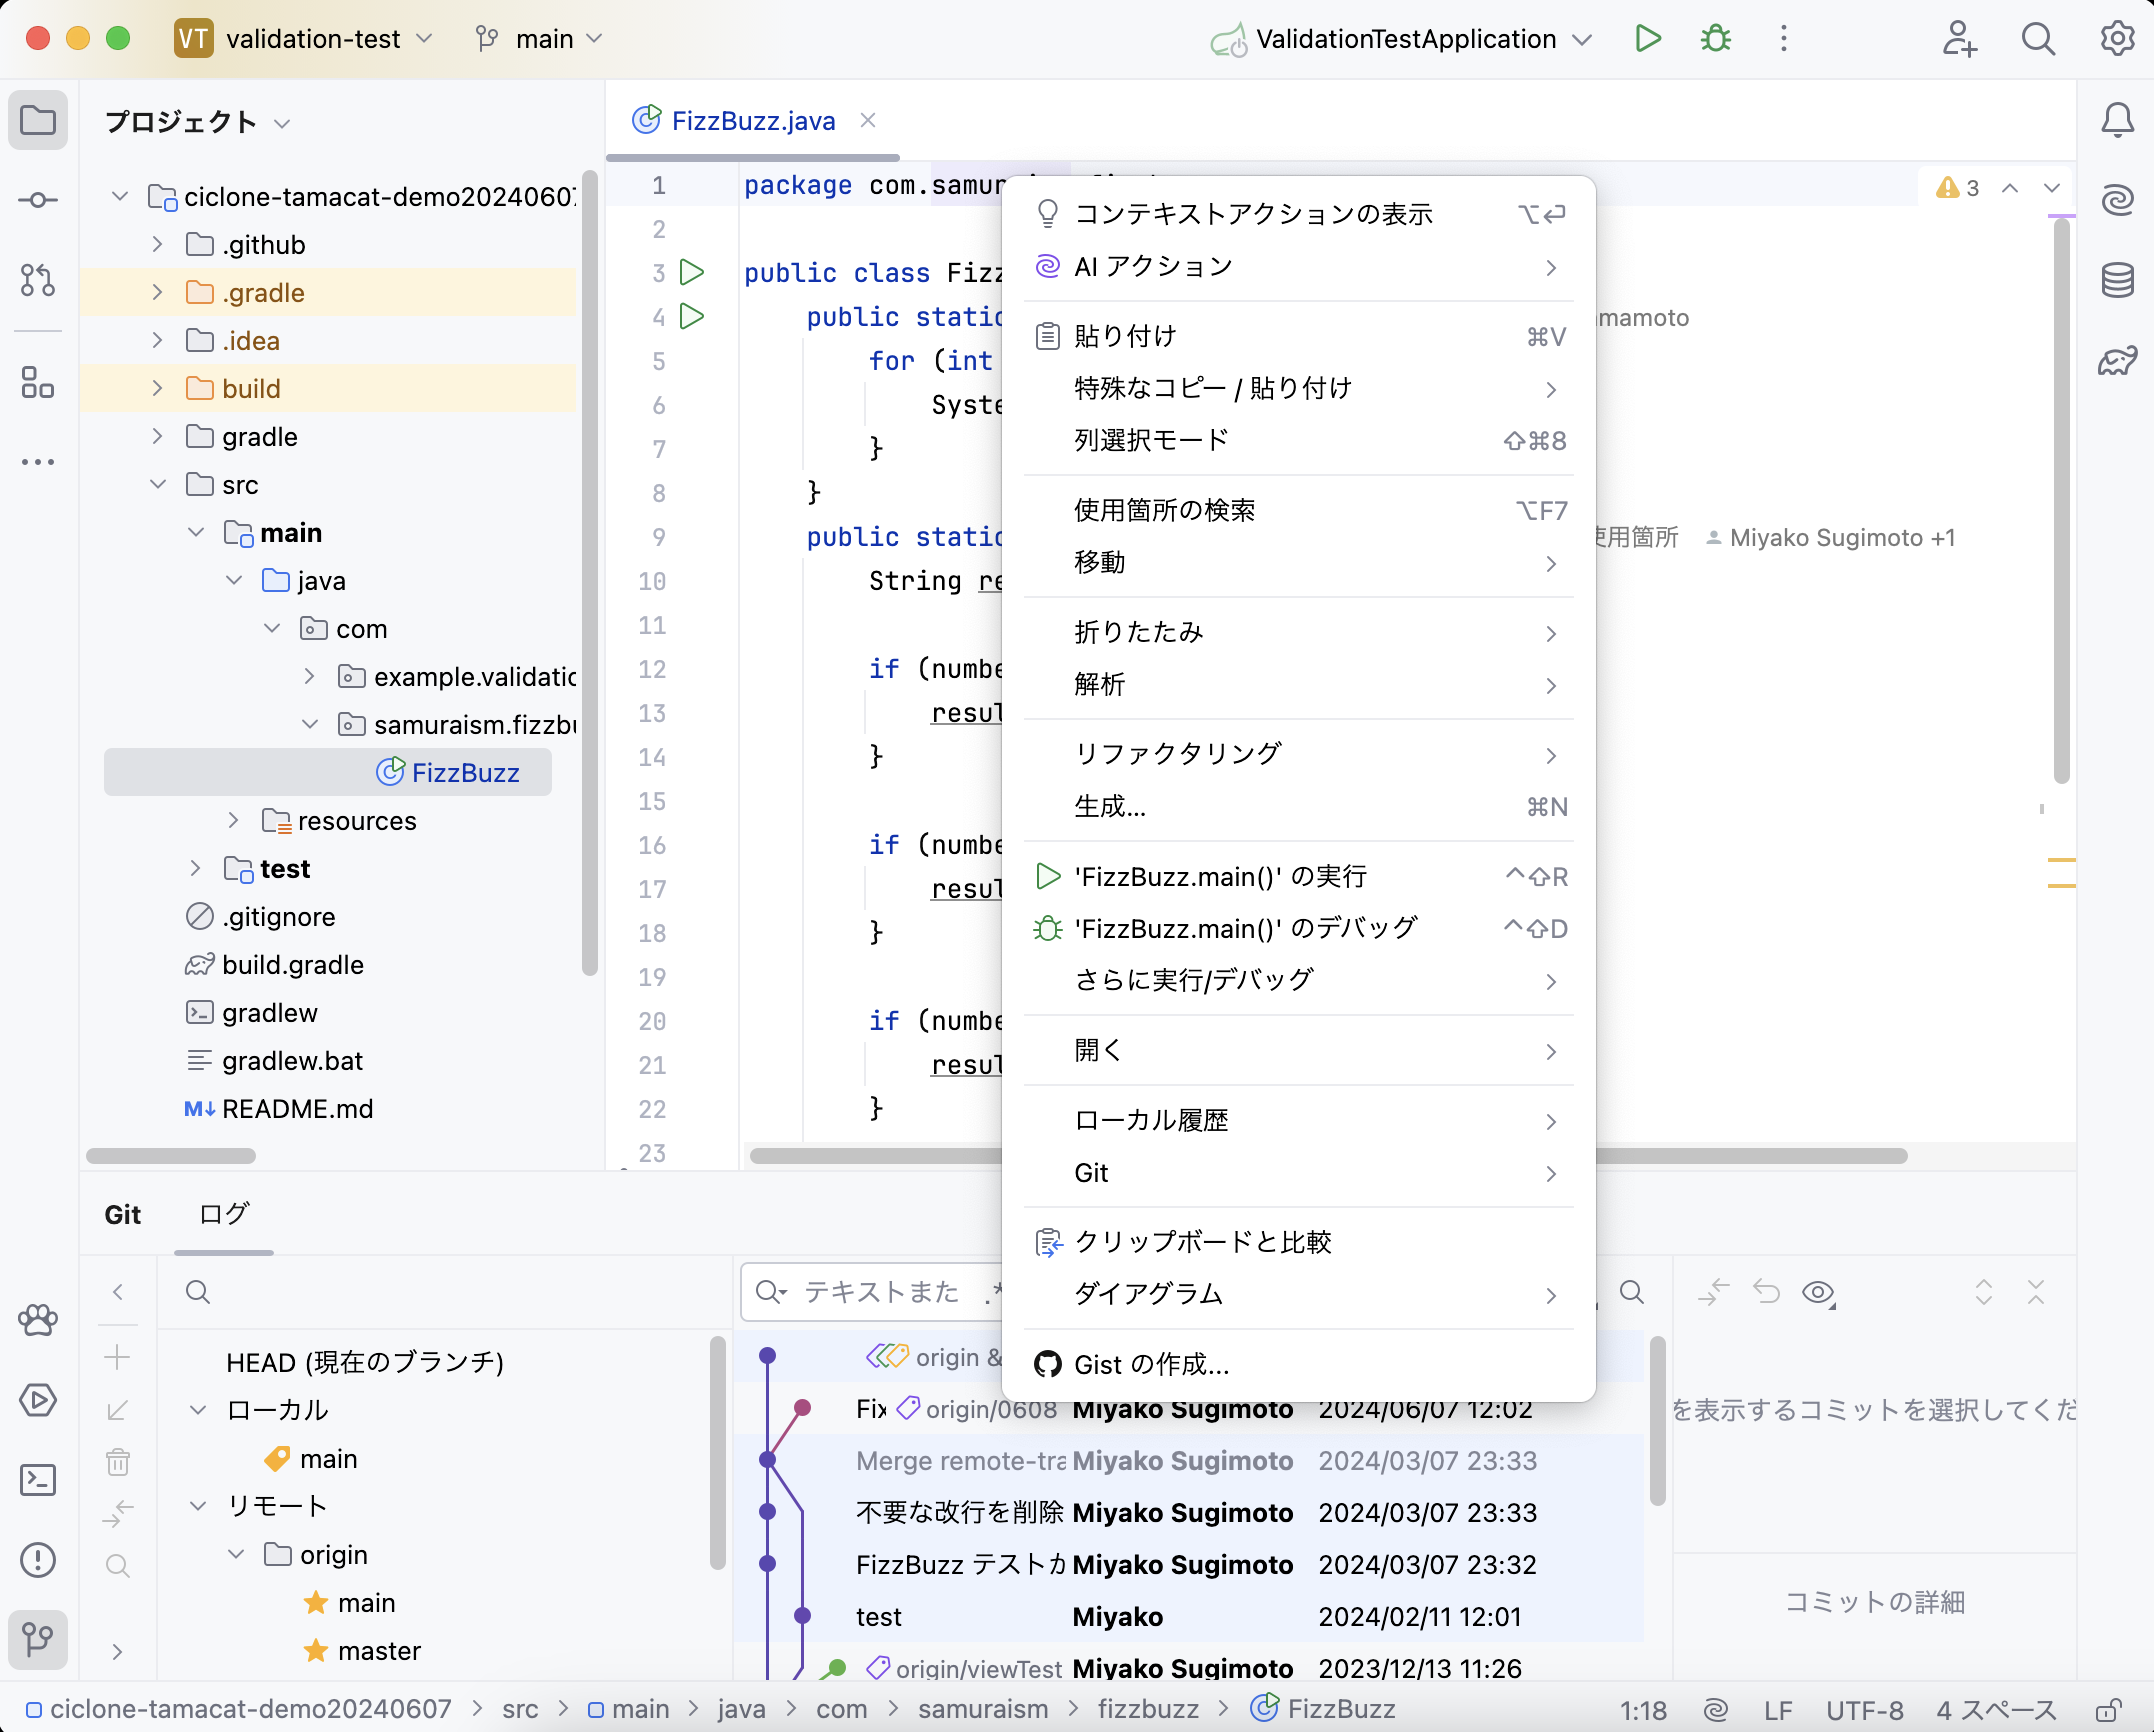Collapse the src folder
The image size is (2154, 1732).
point(157,484)
